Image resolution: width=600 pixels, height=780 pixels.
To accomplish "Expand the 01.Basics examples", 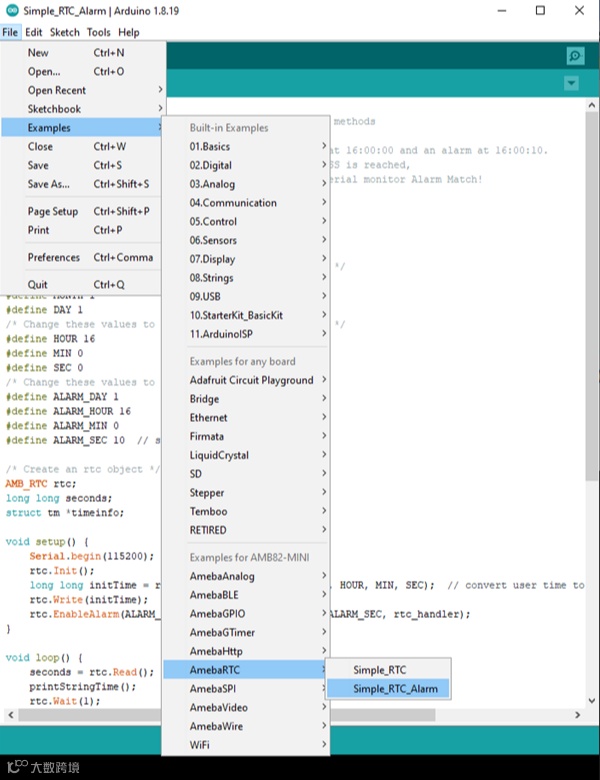I will 246,147.
